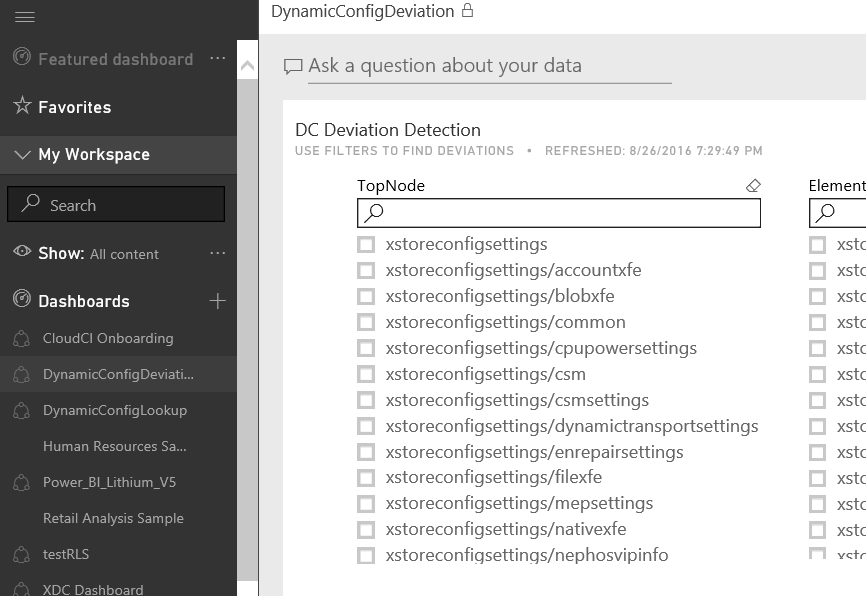Viewport: 866px width, 596px height.
Task: Open CloudCI Onboarding dashboard
Action: click(x=108, y=338)
